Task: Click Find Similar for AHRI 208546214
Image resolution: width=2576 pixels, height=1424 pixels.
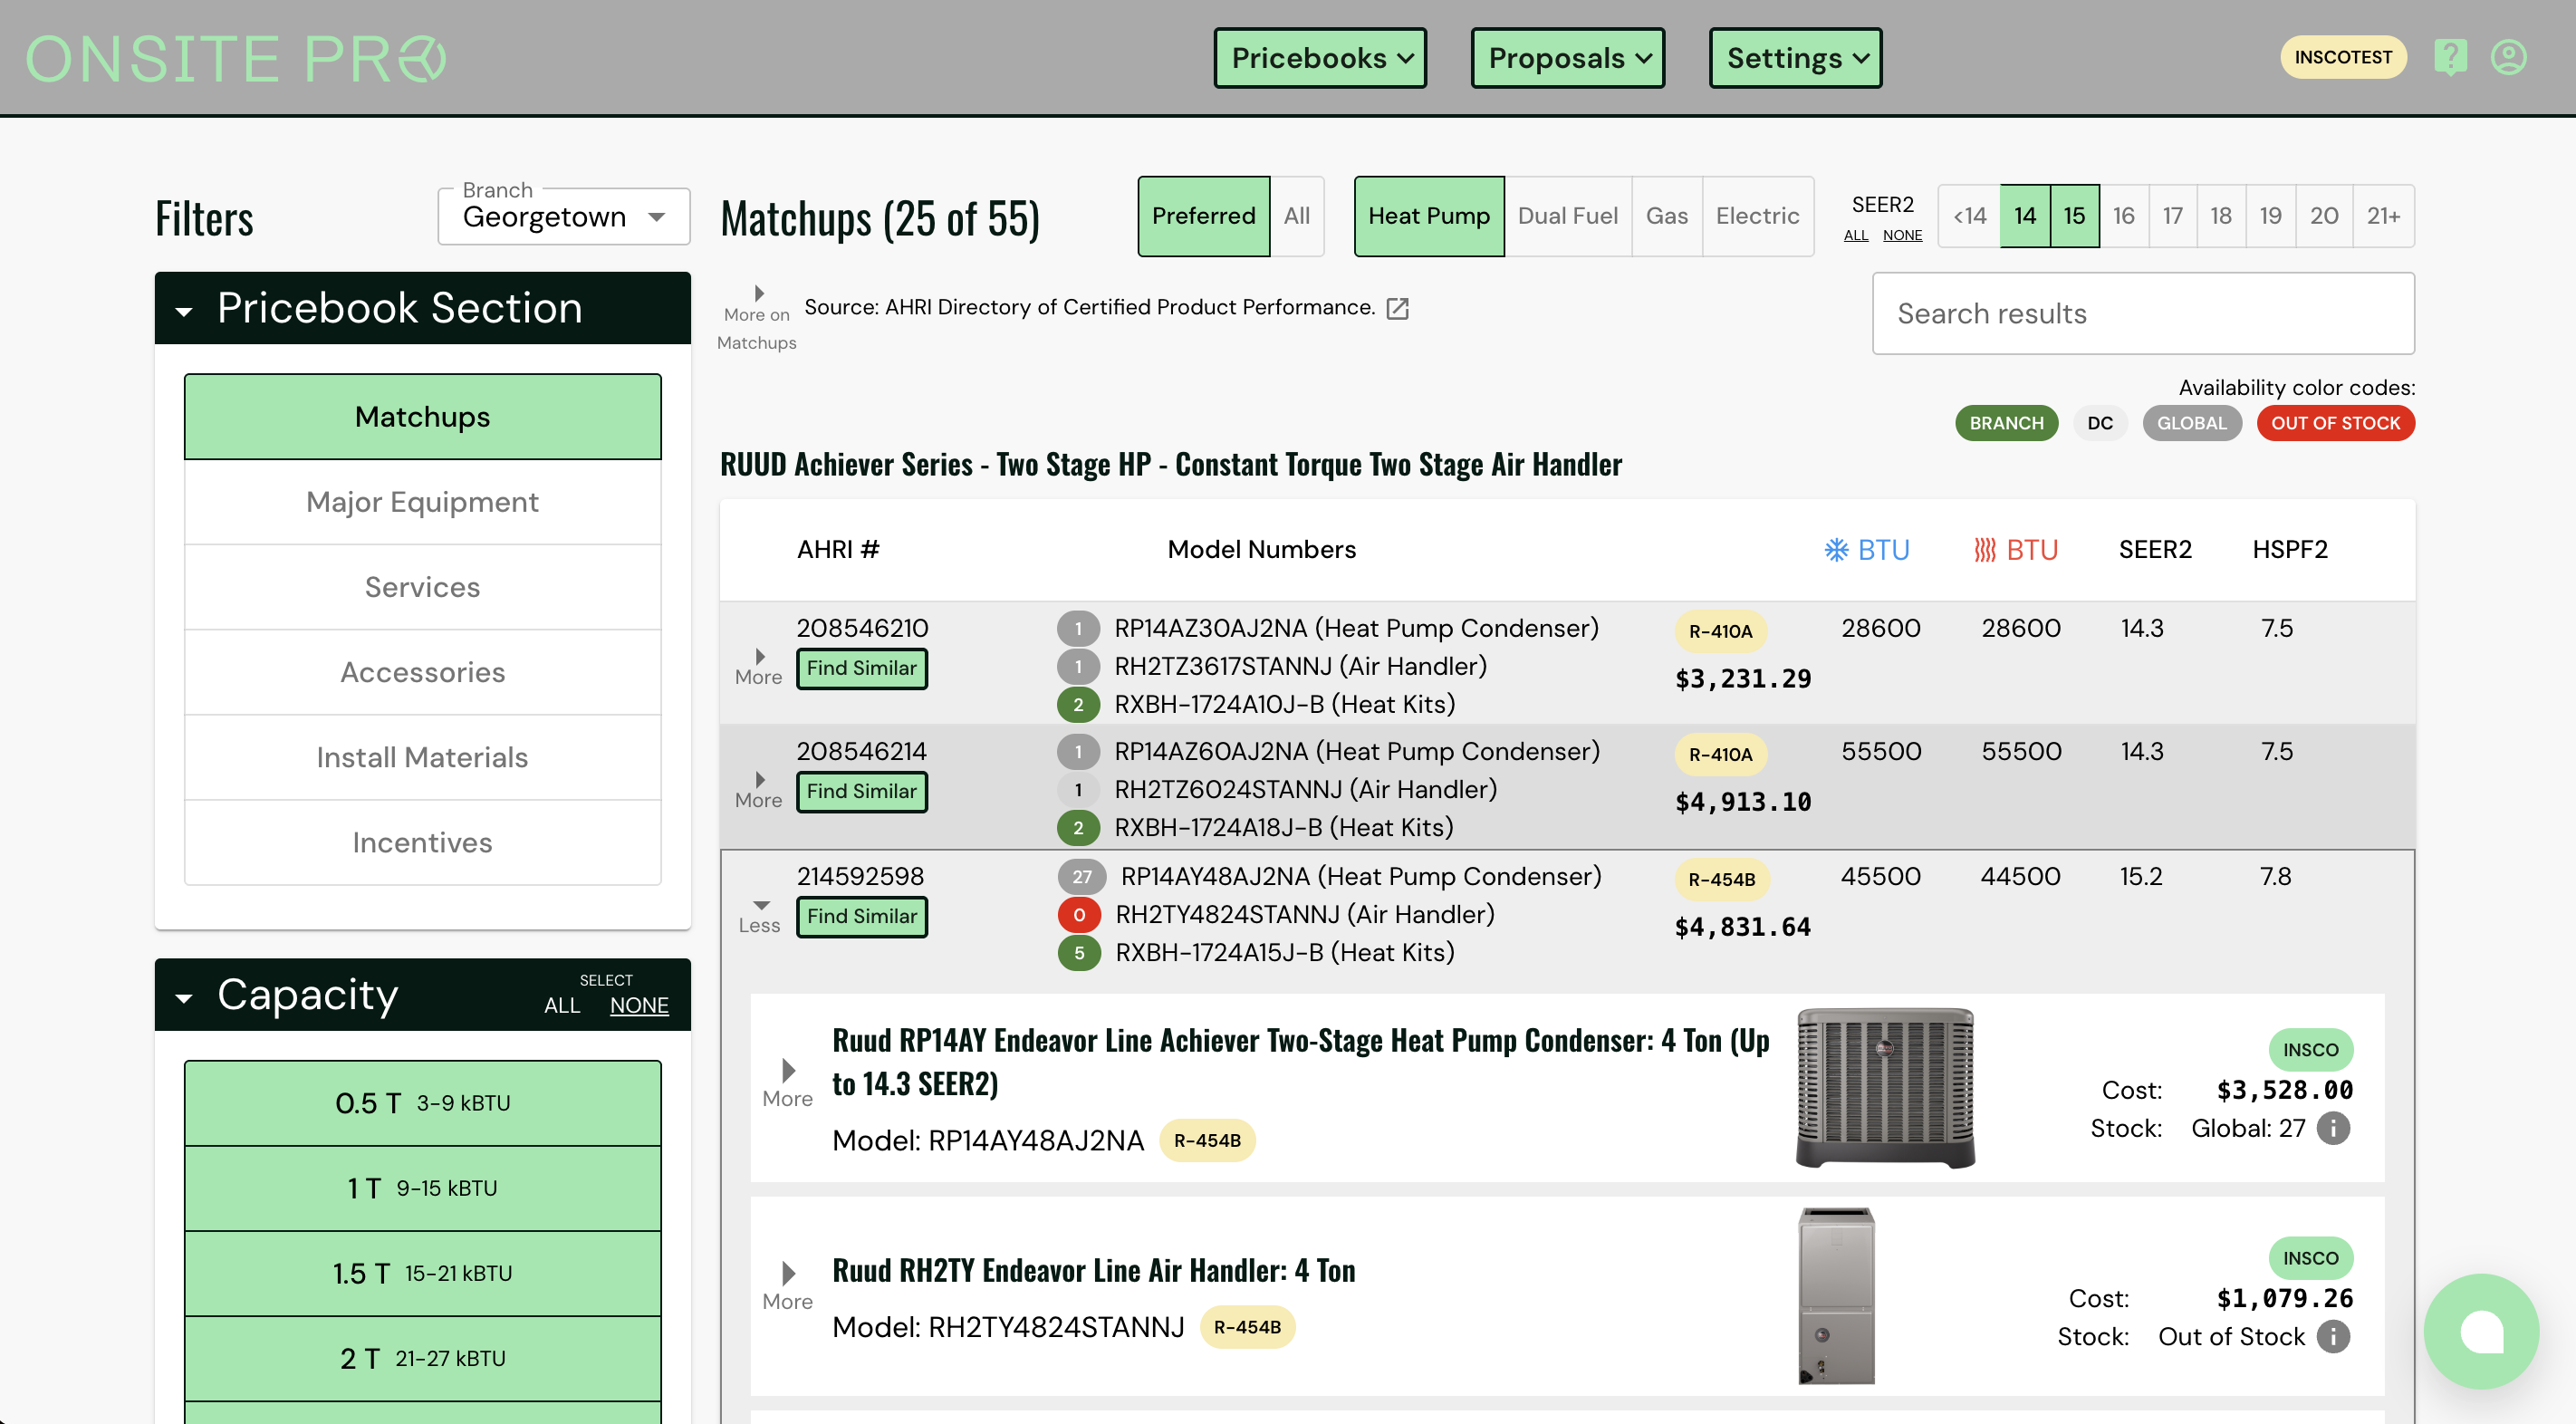Action: (x=862, y=791)
